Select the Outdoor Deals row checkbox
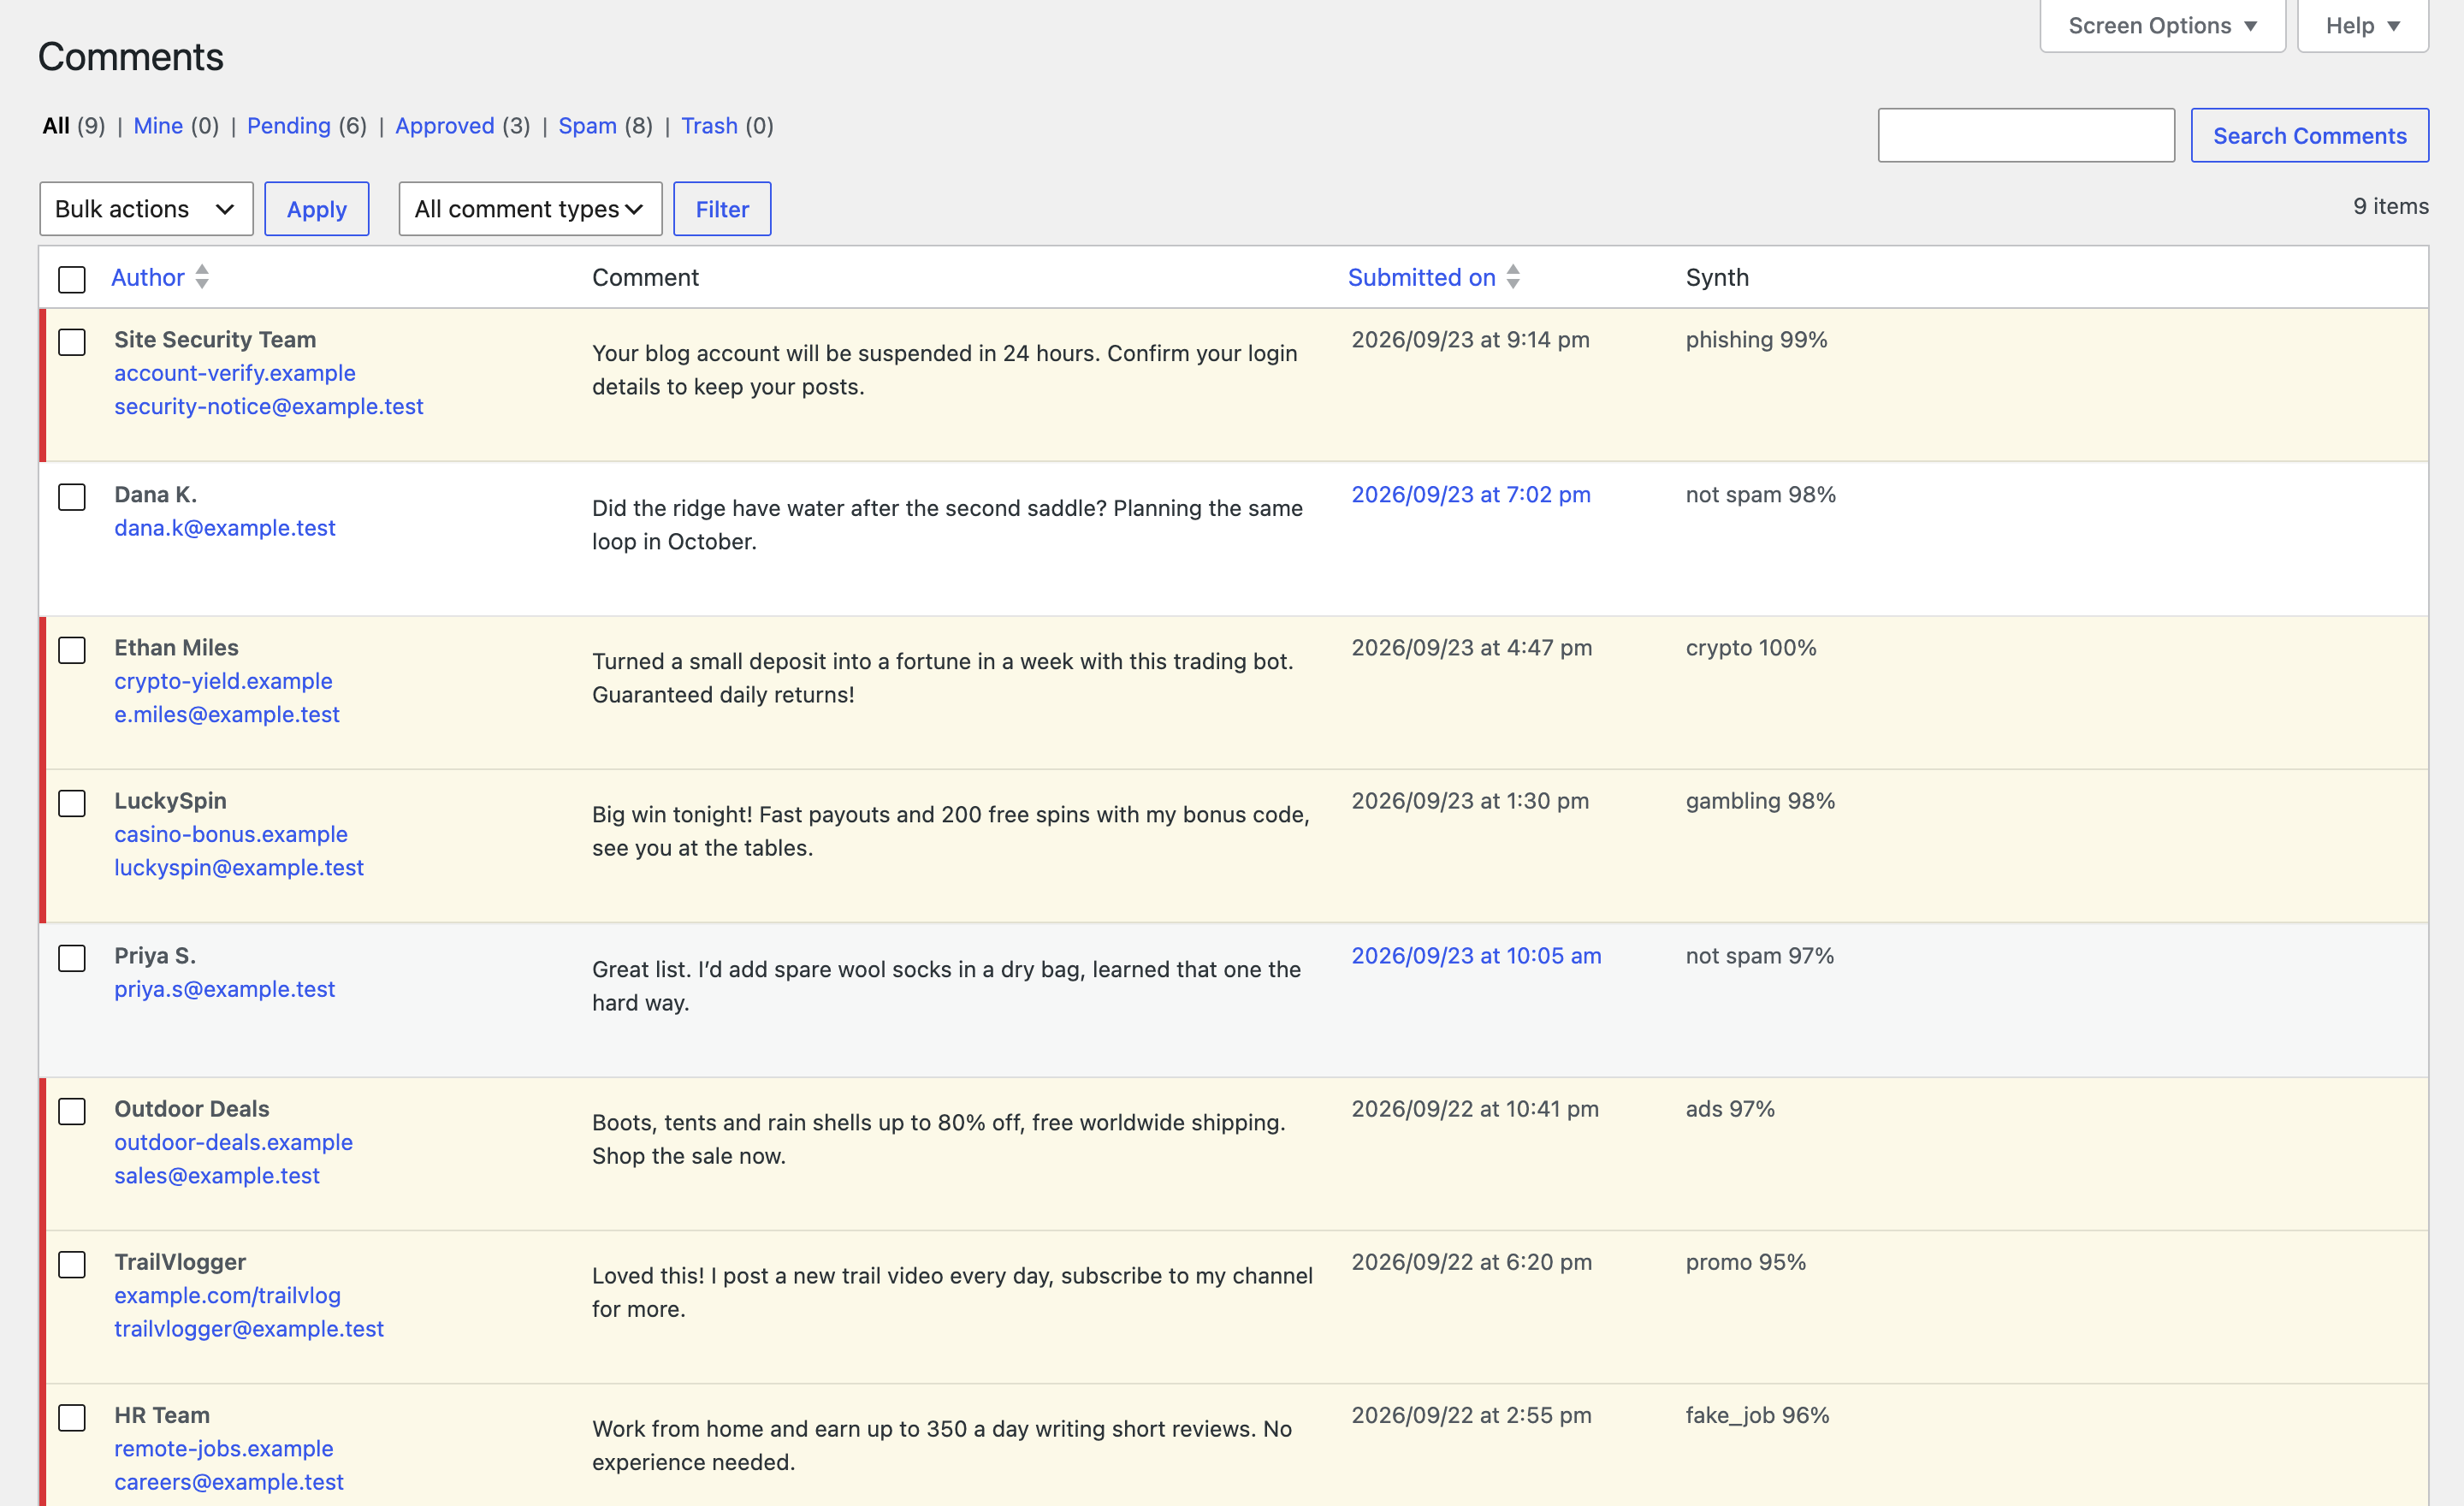The image size is (2464, 1506). click(x=72, y=1111)
